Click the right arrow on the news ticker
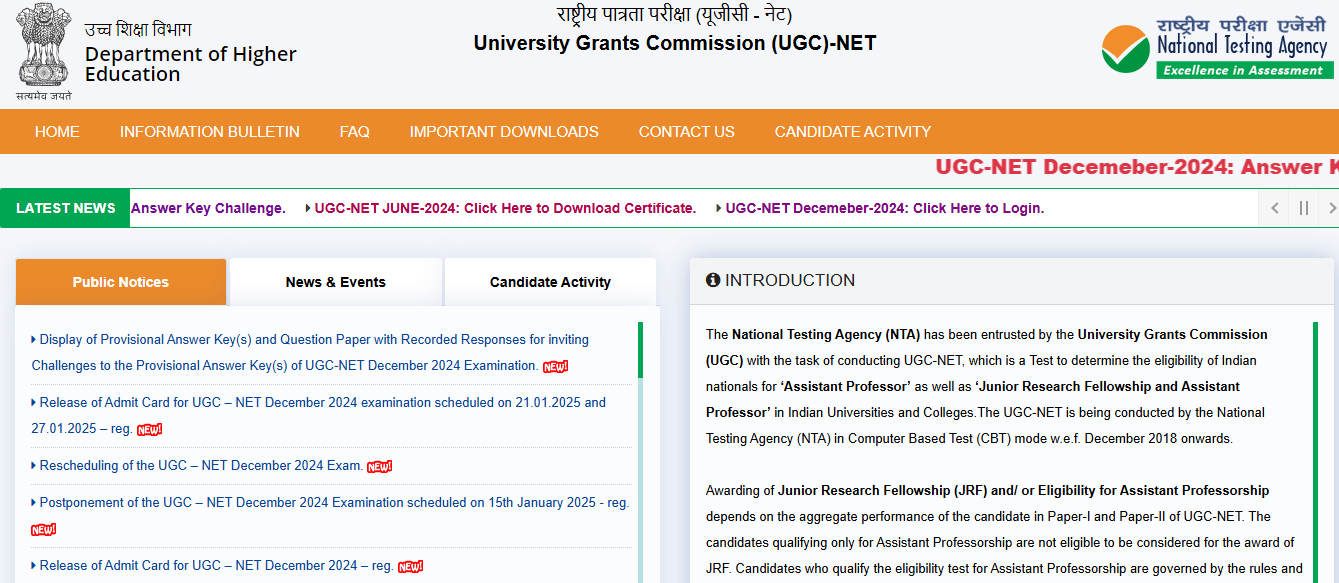Image resolution: width=1339 pixels, height=583 pixels. [x=1332, y=208]
